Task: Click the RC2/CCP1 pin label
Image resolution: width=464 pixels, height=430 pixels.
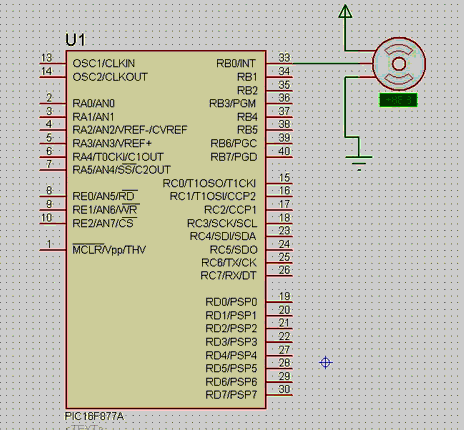Action: coord(230,210)
